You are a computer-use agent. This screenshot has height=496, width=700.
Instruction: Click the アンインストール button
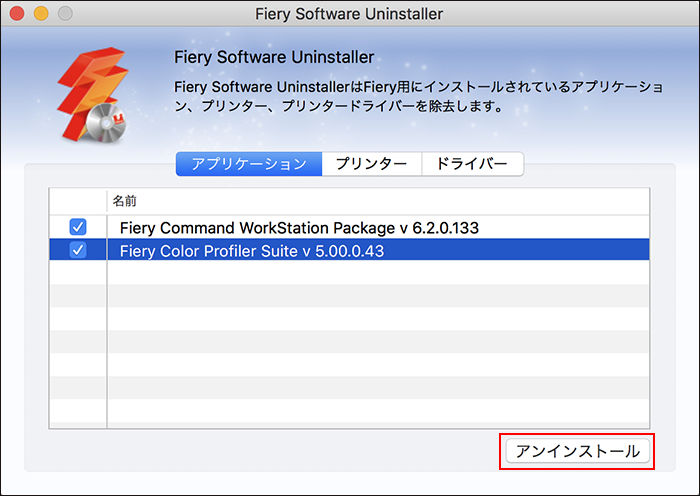click(577, 451)
